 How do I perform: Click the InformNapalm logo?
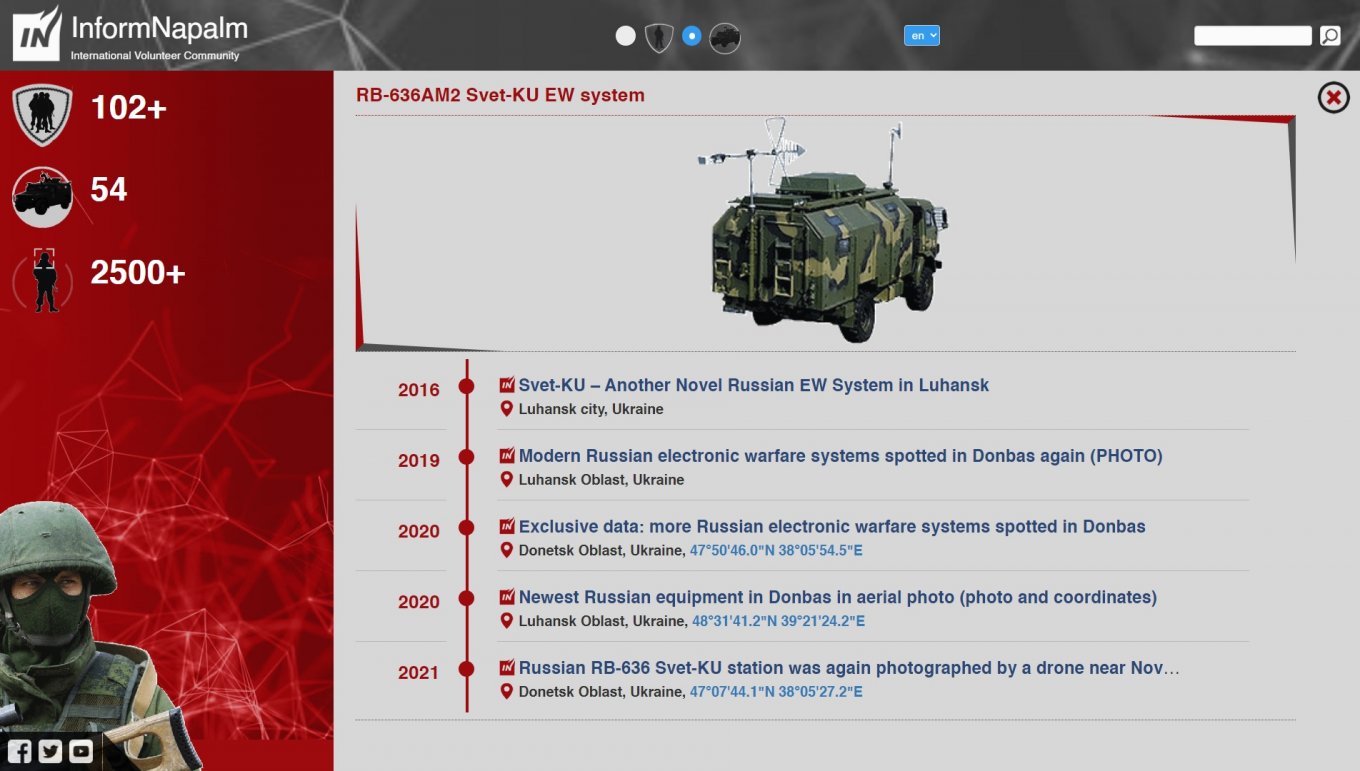130,35
